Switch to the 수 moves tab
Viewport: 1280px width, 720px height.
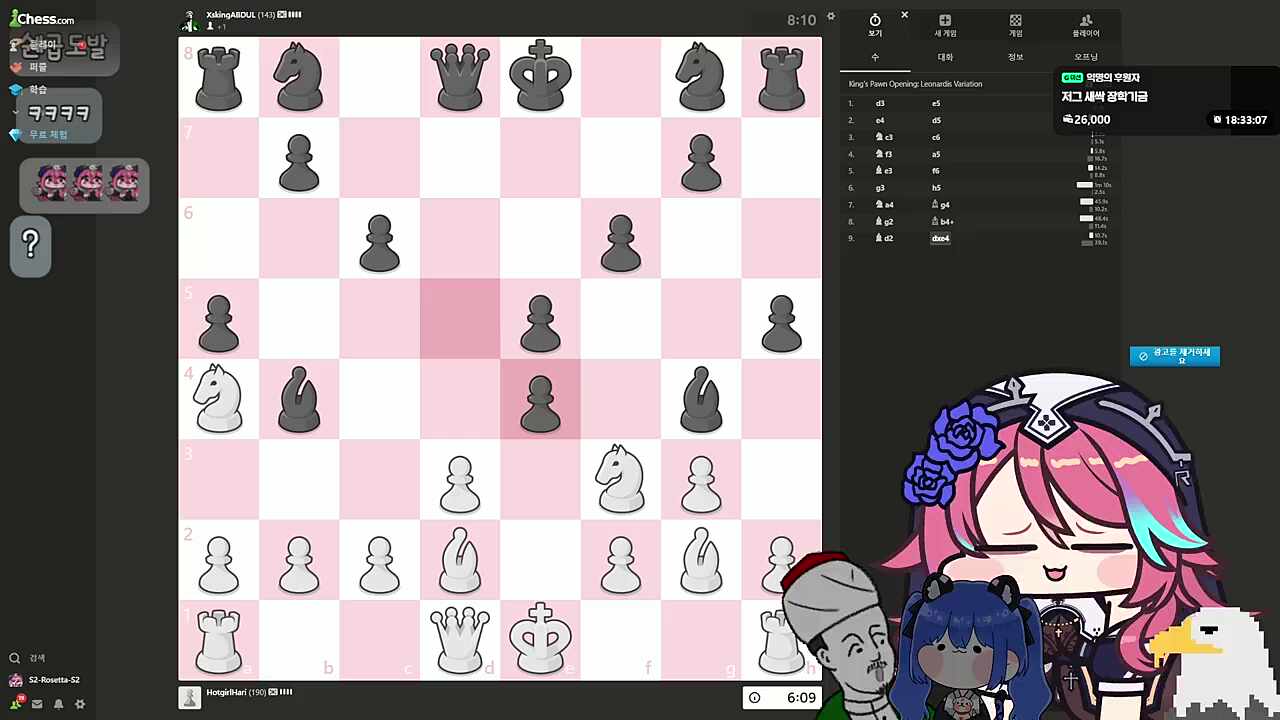(875, 57)
